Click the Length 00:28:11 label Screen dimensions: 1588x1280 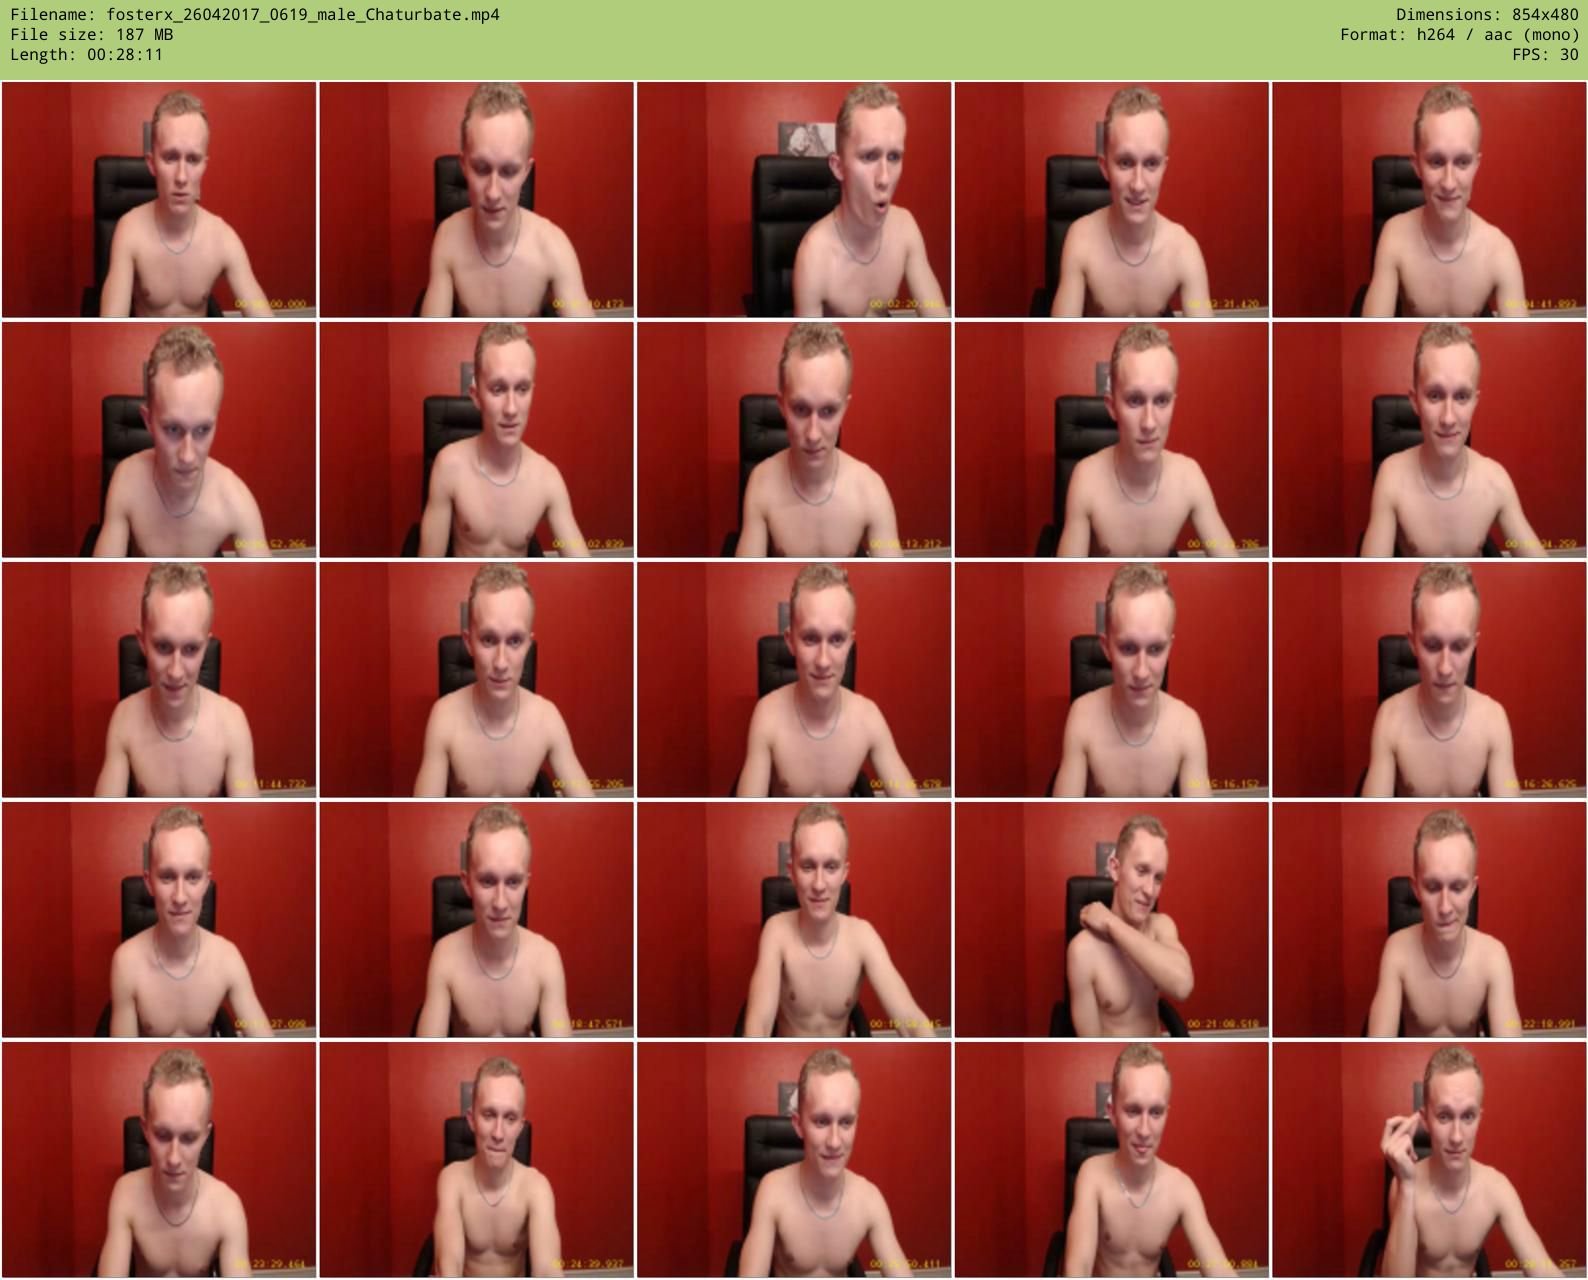tap(86, 55)
